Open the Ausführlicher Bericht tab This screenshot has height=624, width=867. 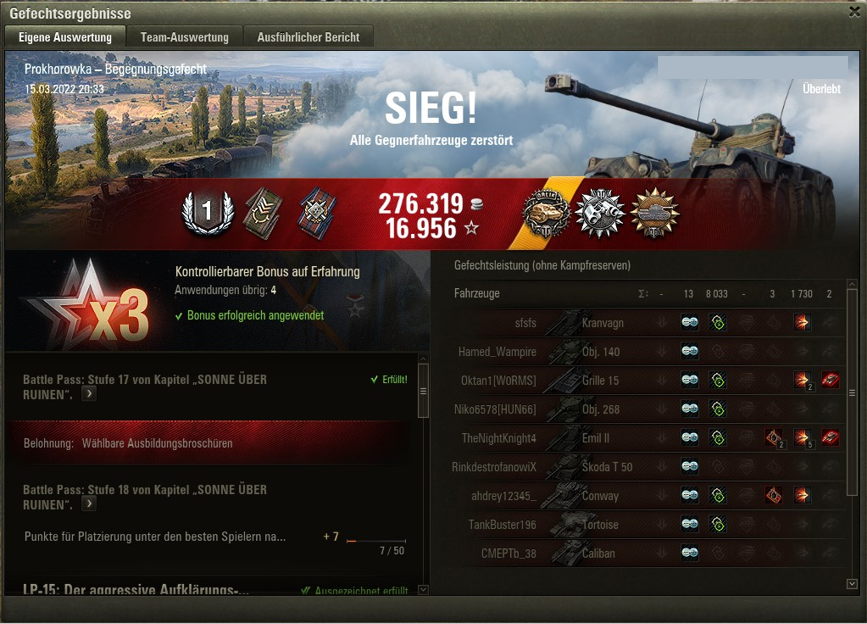[x=308, y=37]
